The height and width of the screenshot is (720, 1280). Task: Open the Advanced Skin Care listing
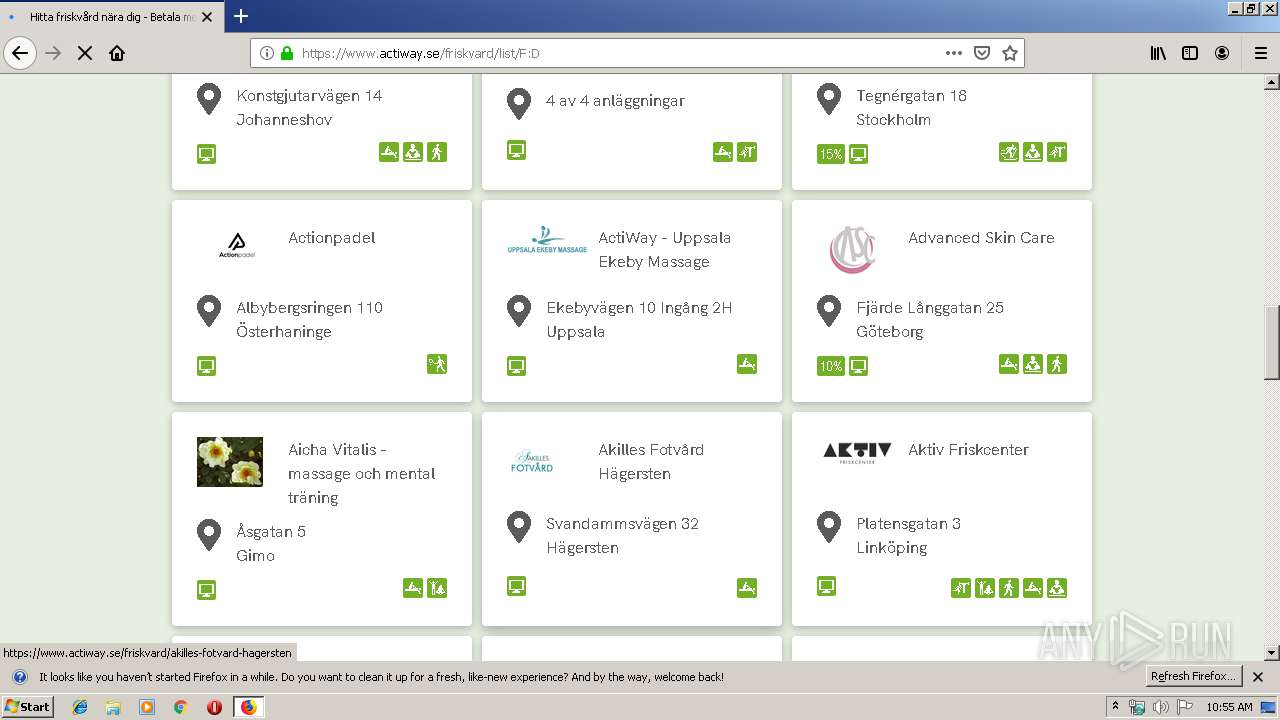(x=981, y=238)
